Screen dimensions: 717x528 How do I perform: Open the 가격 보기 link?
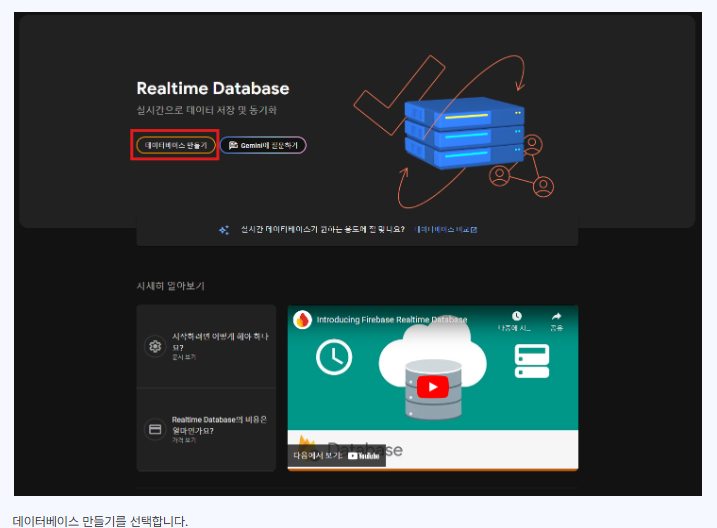coord(184,440)
